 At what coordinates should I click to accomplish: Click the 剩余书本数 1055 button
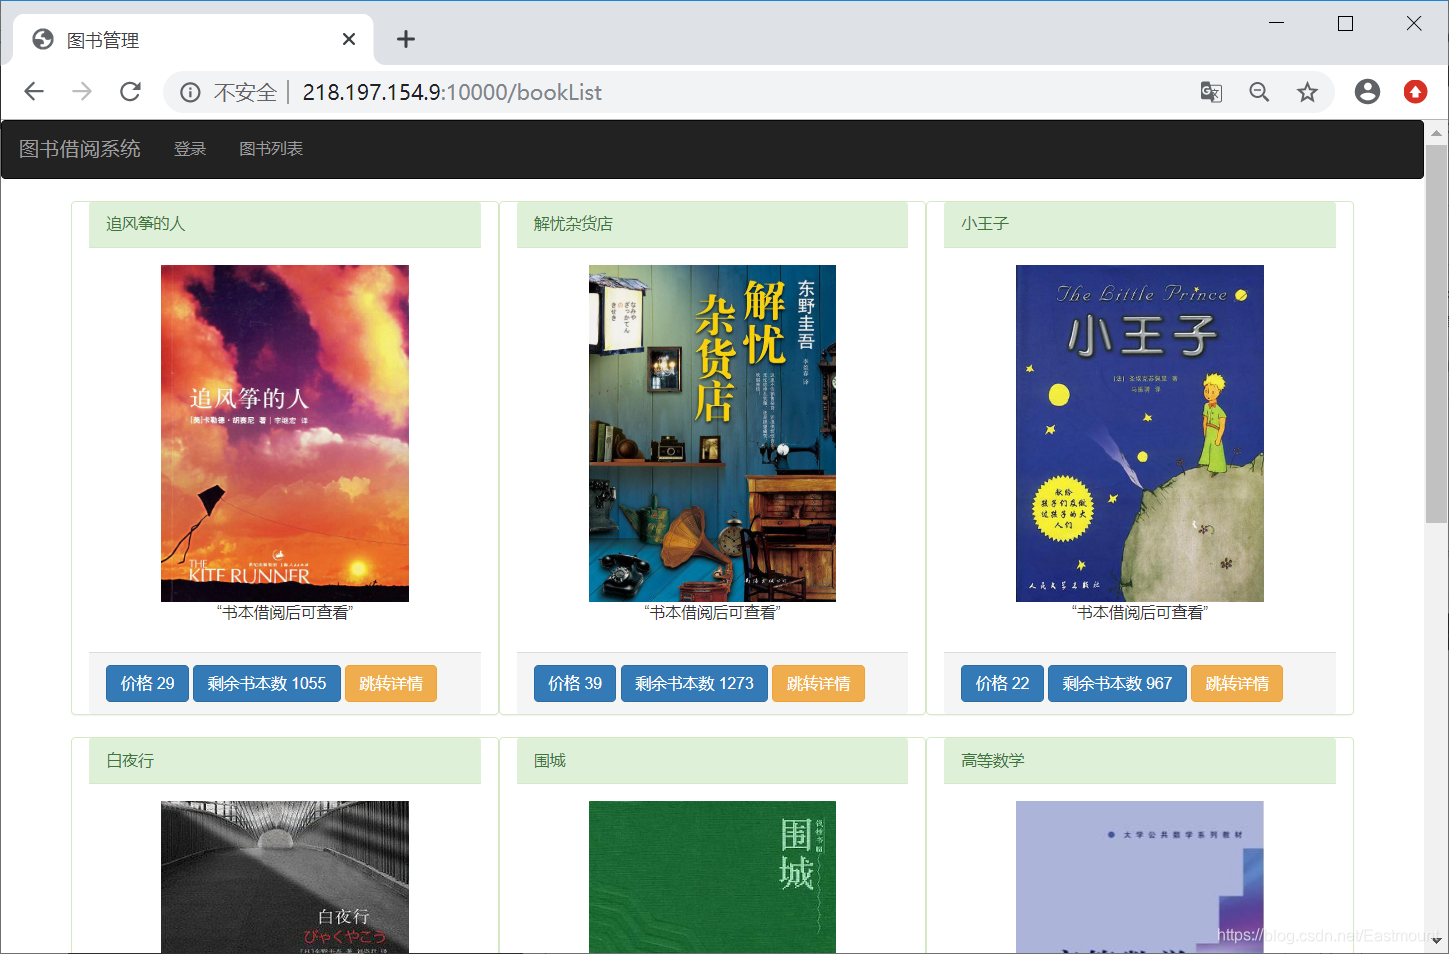(x=267, y=684)
